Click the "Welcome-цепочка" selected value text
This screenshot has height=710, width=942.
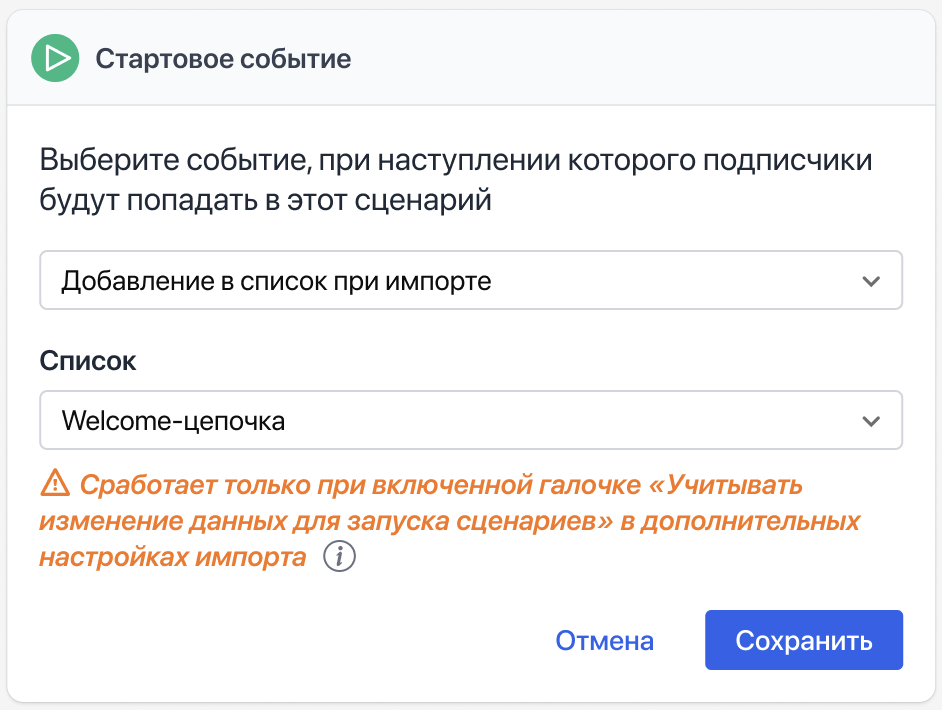pos(173,421)
